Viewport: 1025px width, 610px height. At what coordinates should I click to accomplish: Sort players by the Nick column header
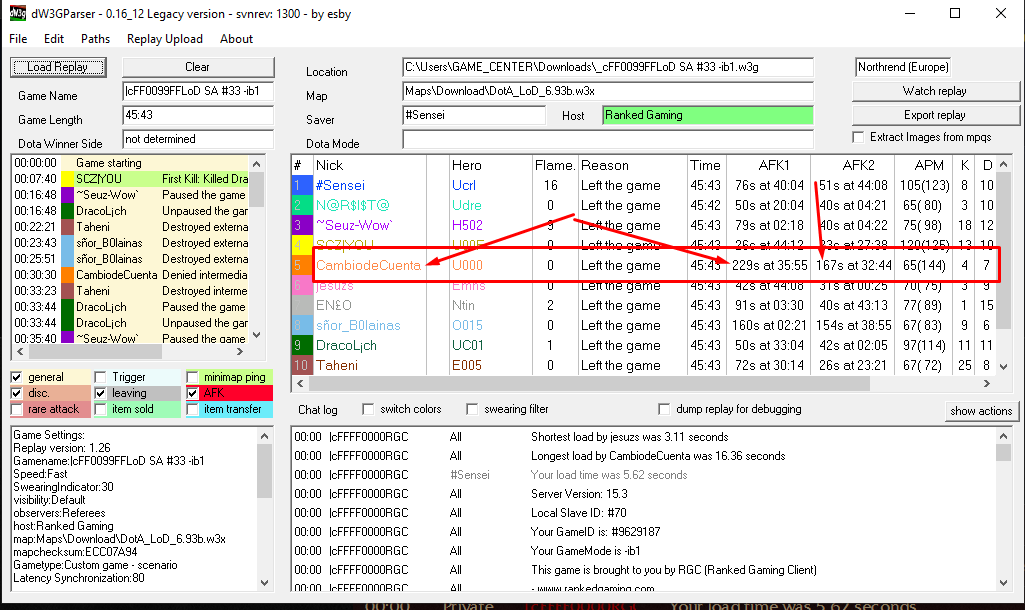click(x=369, y=165)
